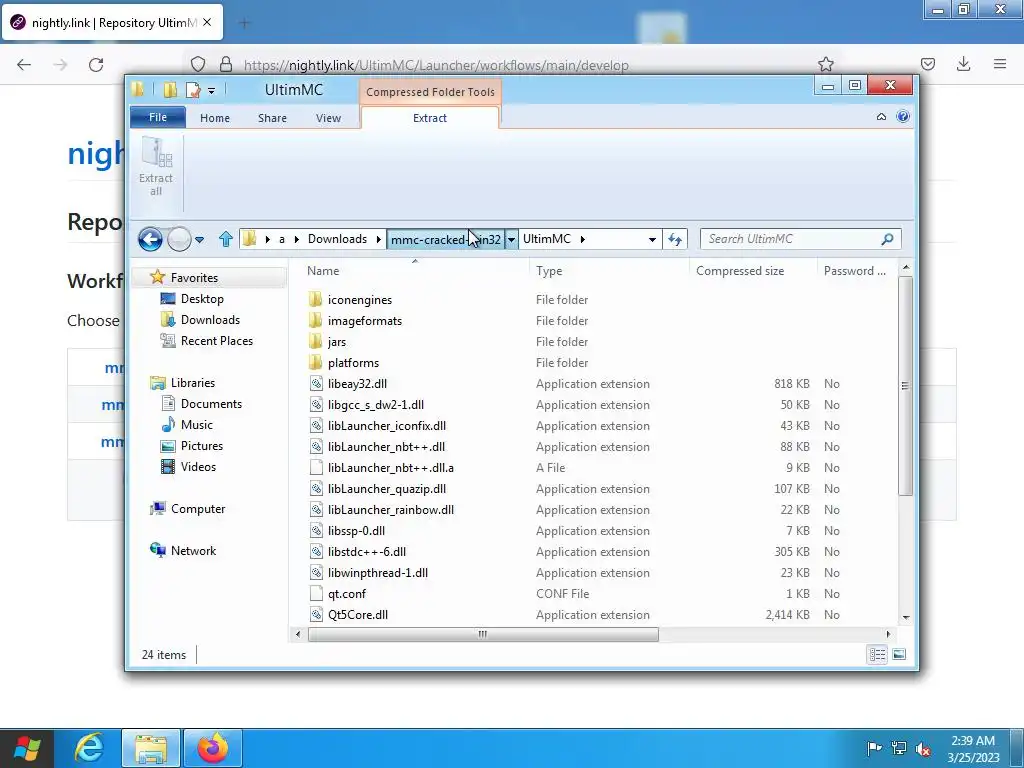Open Windows Start button
This screenshot has width=1024, height=768.
point(27,748)
